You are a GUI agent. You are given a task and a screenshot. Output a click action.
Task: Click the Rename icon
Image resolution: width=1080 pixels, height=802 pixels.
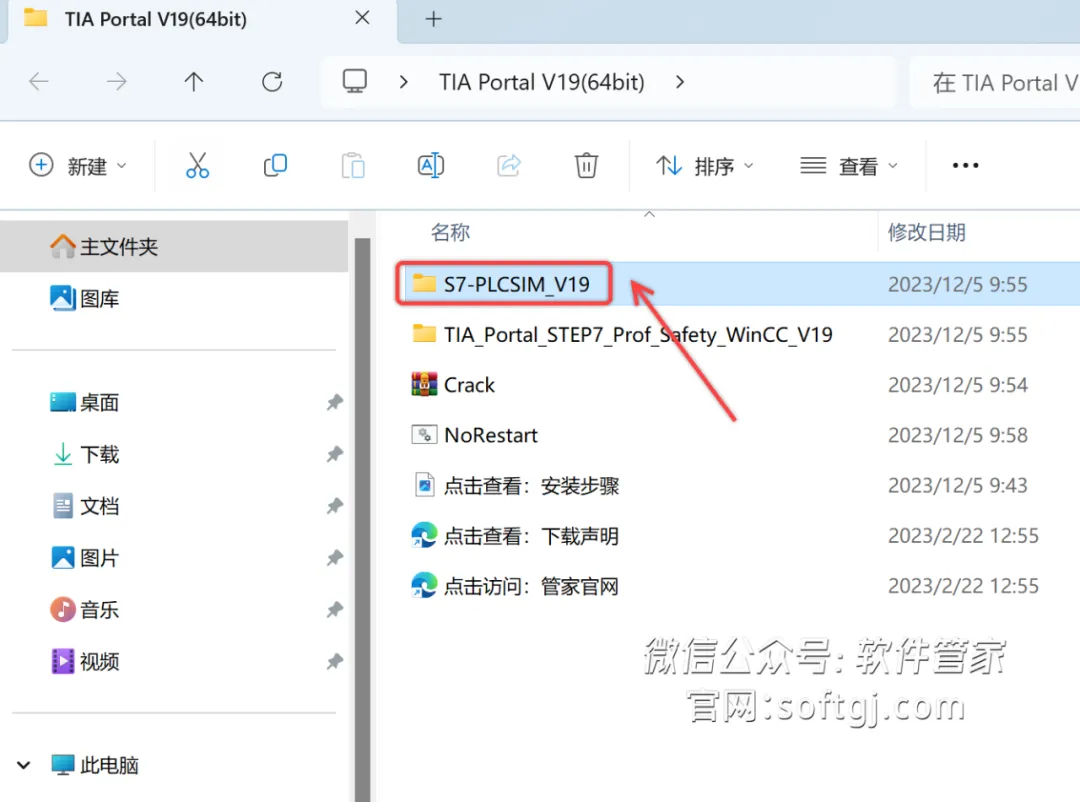(431, 165)
